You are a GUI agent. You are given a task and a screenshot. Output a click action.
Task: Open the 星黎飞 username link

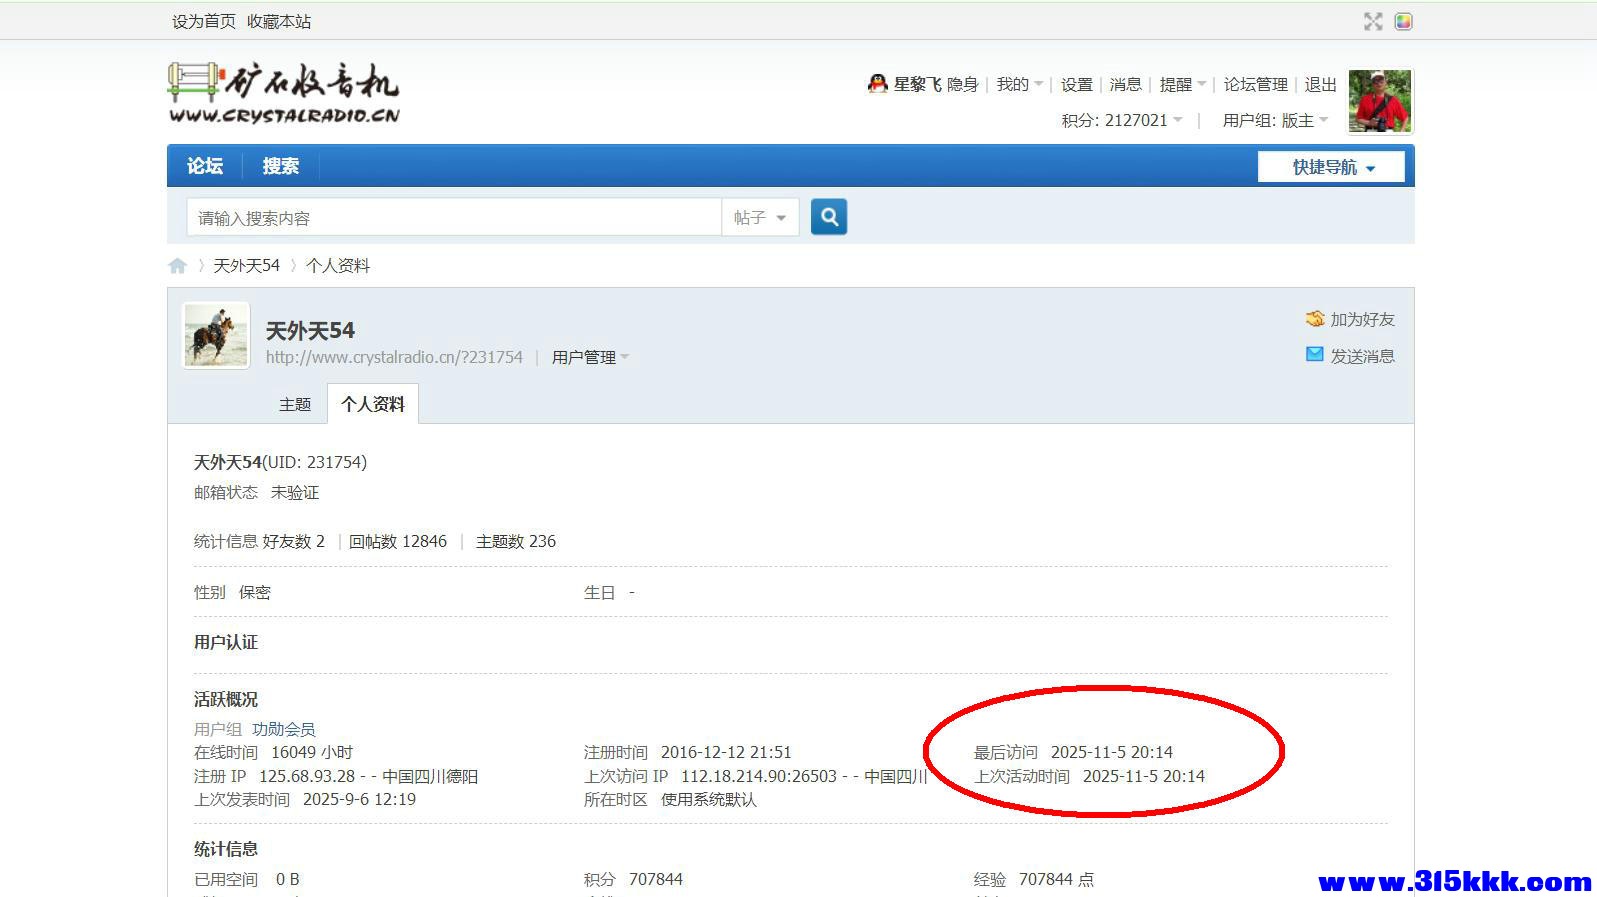918,85
